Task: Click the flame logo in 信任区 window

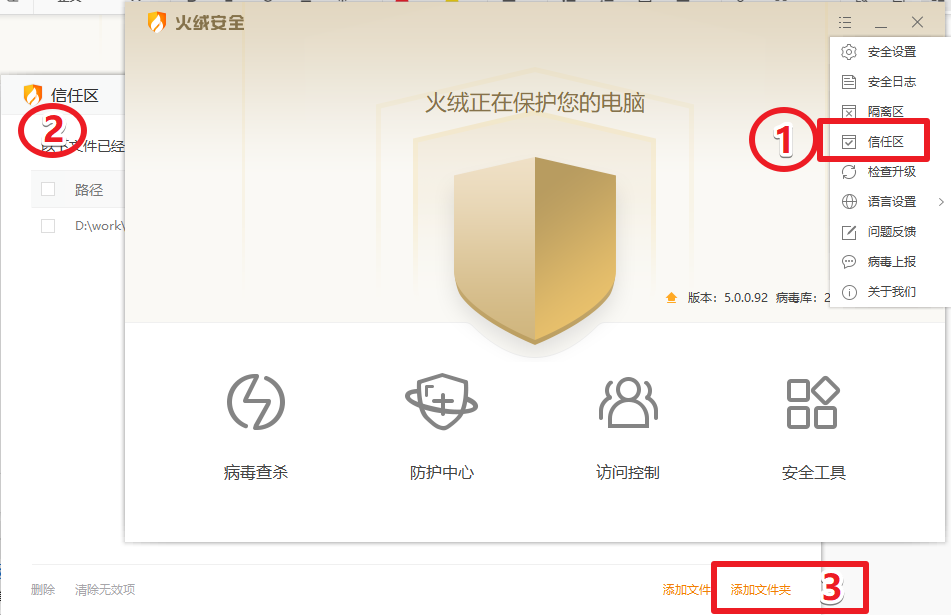Action: coord(33,95)
